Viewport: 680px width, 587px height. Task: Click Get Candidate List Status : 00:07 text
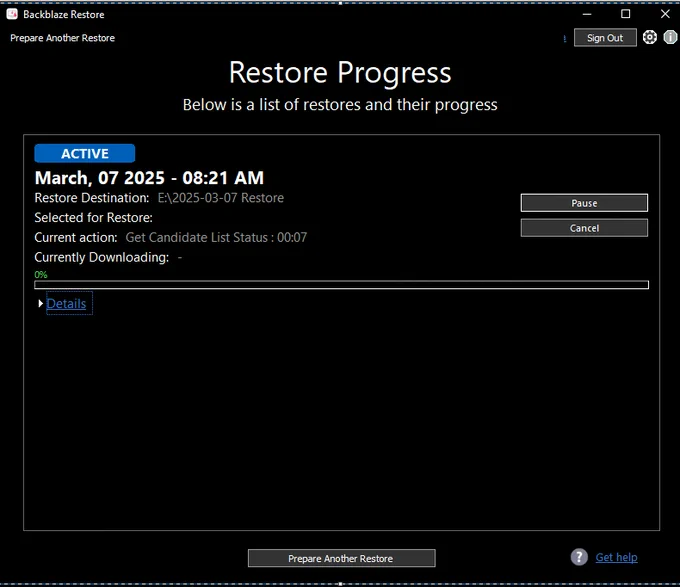[216, 238]
